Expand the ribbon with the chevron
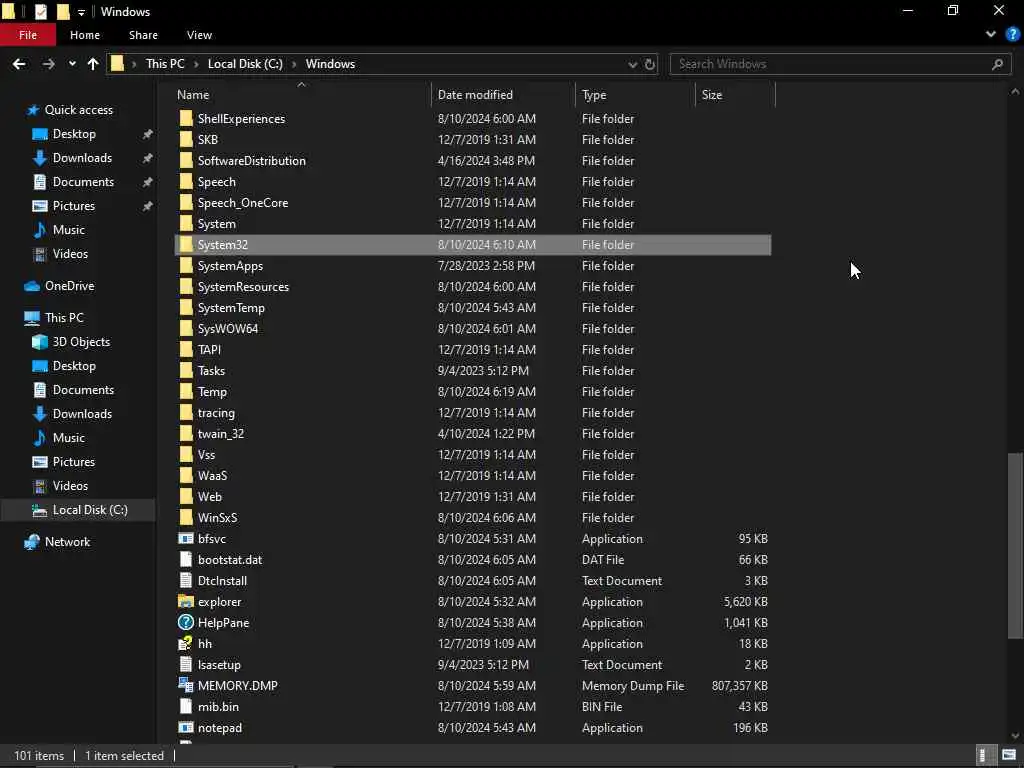Screen dimensions: 1024x768 point(991,35)
